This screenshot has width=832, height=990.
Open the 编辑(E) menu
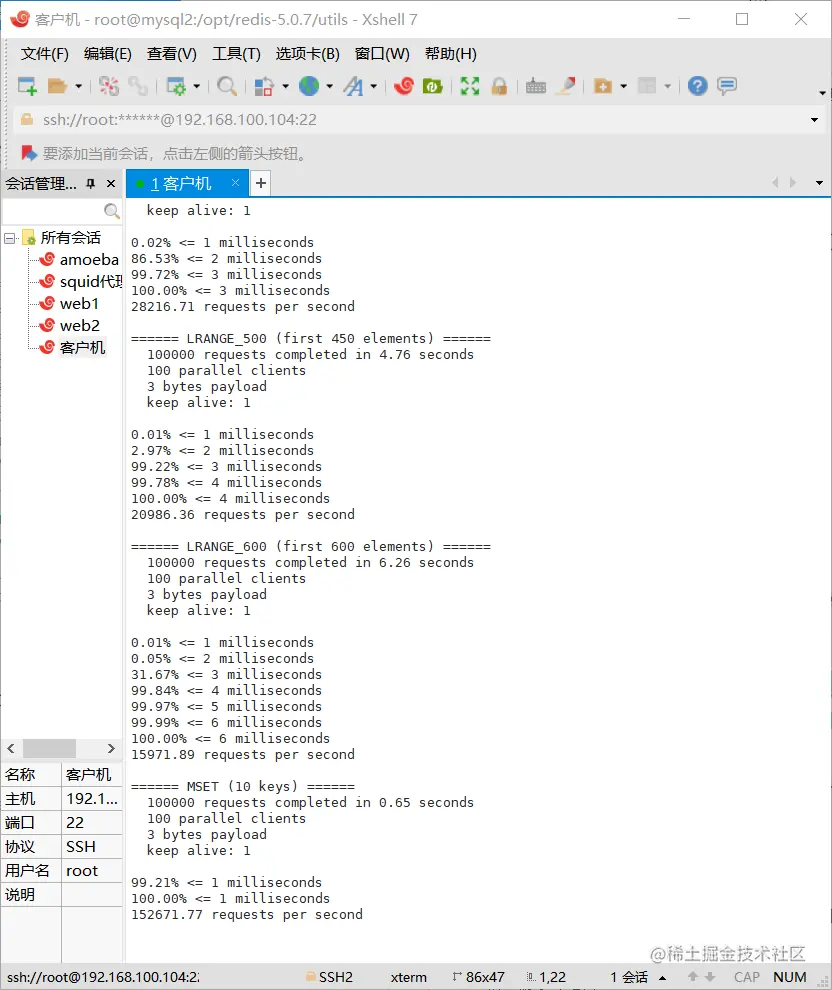click(107, 54)
